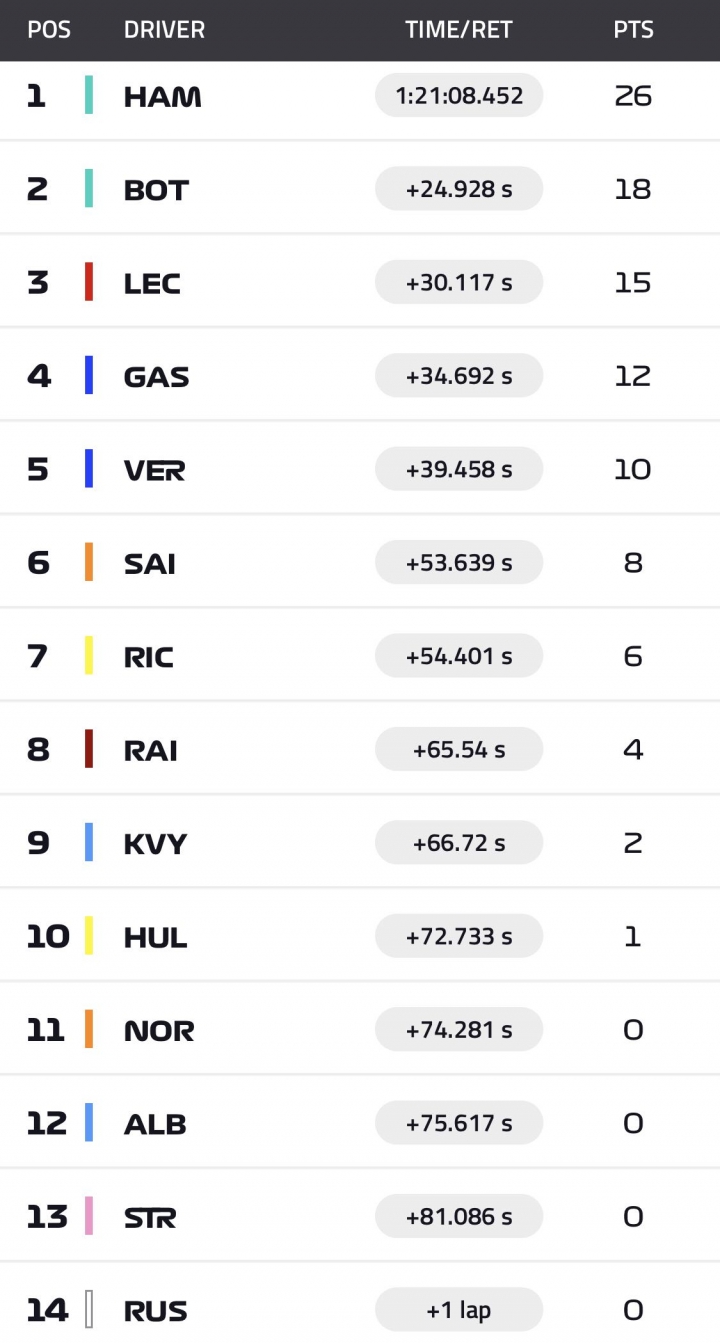The width and height of the screenshot is (720, 1343).
Task: Select driver BOT in the results list
Action: 156,190
